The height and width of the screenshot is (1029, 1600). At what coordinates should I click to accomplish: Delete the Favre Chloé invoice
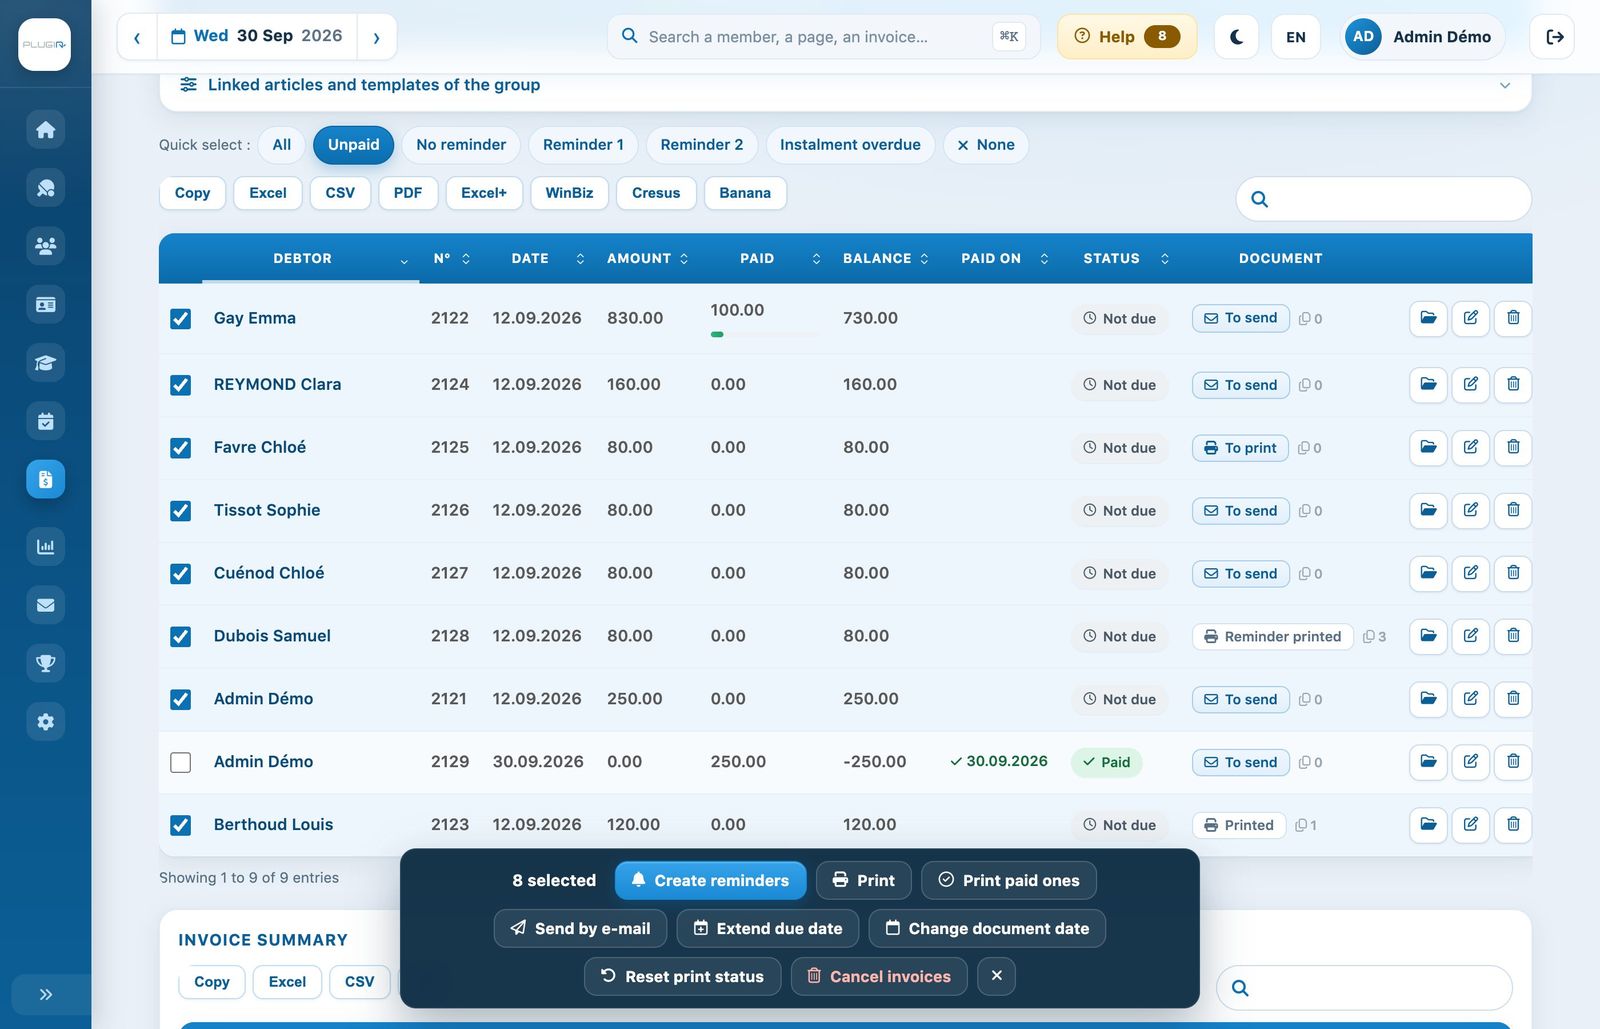tap(1513, 447)
